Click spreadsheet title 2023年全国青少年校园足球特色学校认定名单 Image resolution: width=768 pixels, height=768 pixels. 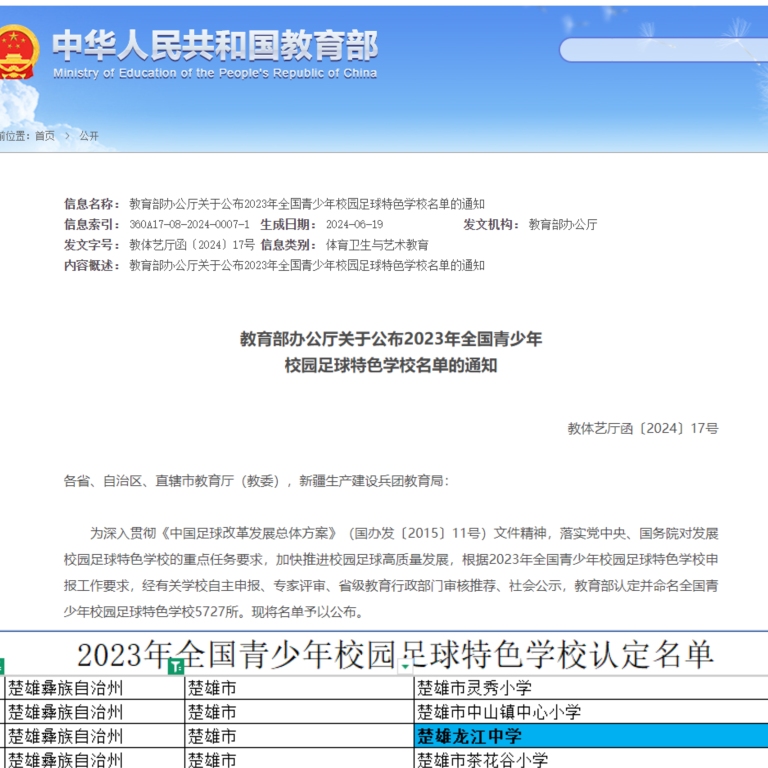[x=395, y=655]
